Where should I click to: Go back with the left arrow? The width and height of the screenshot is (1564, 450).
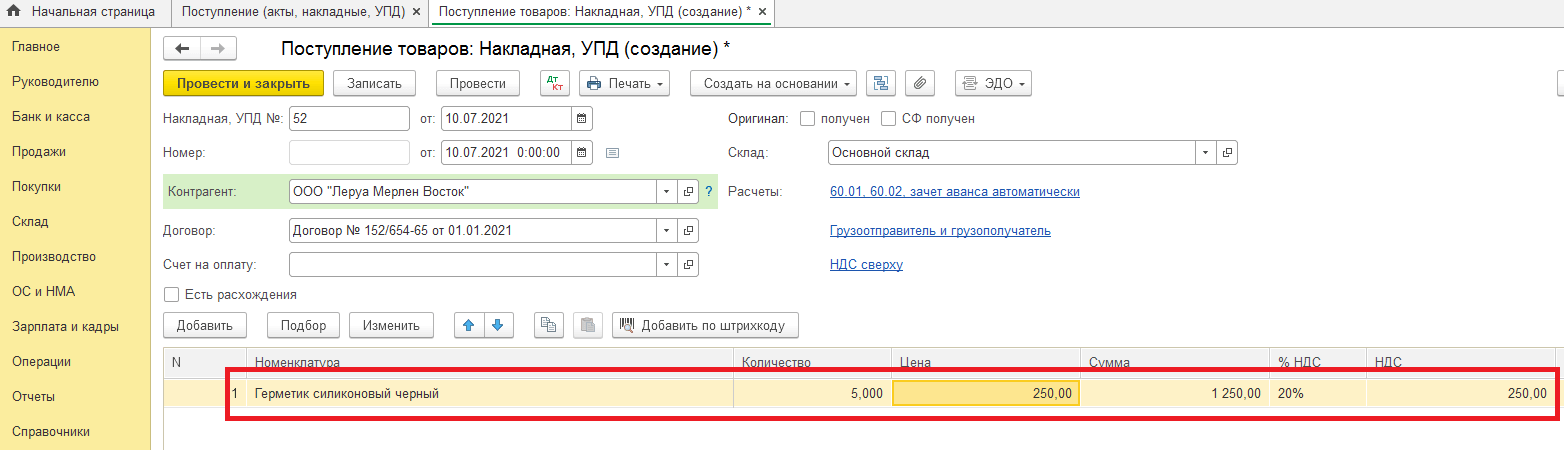click(x=183, y=49)
